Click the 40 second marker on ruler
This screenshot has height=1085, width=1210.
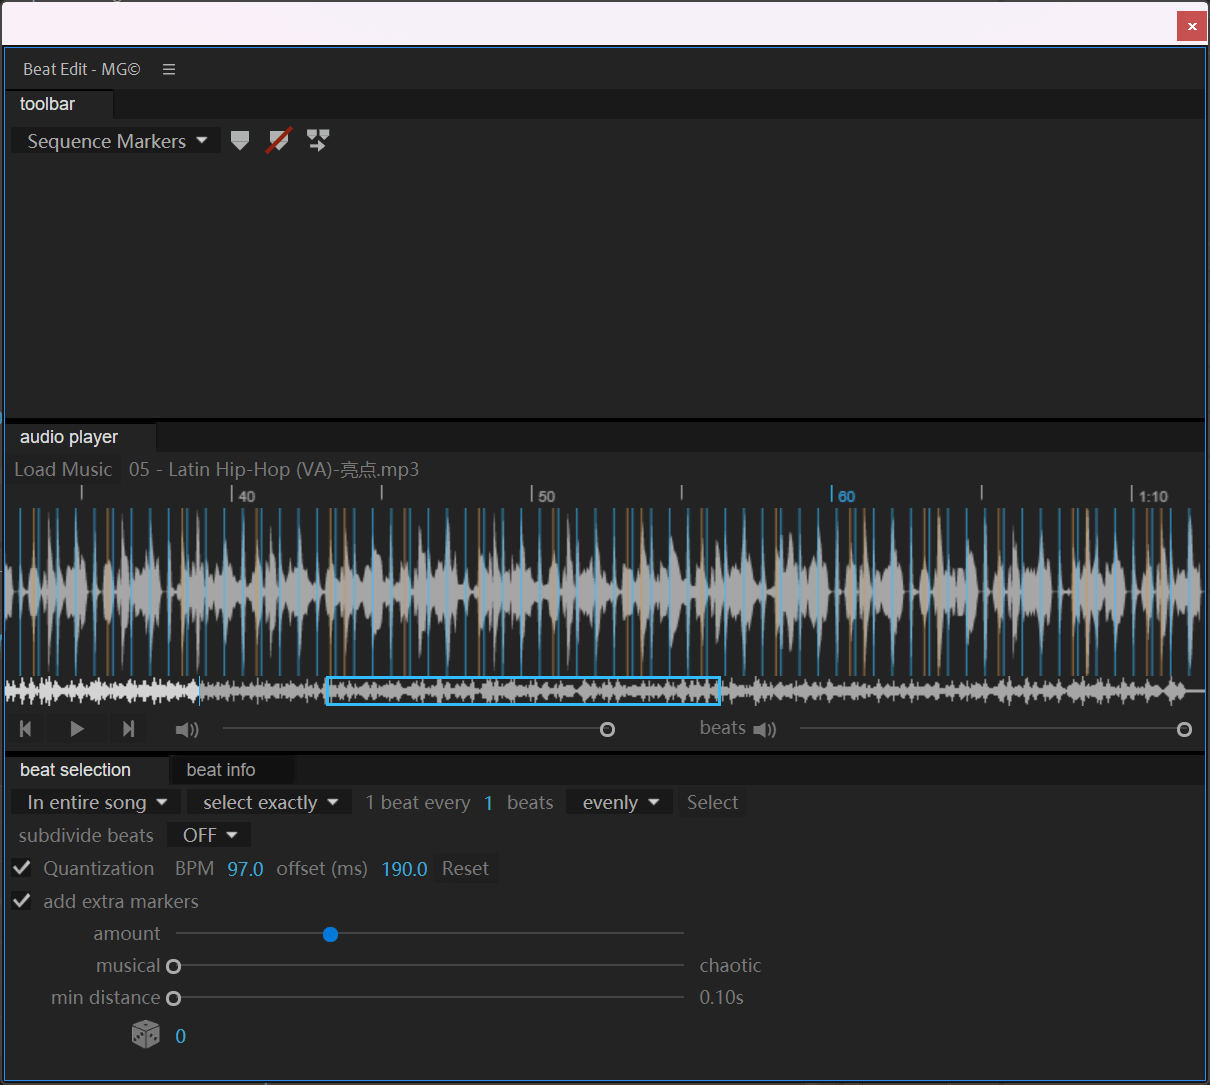[246, 496]
